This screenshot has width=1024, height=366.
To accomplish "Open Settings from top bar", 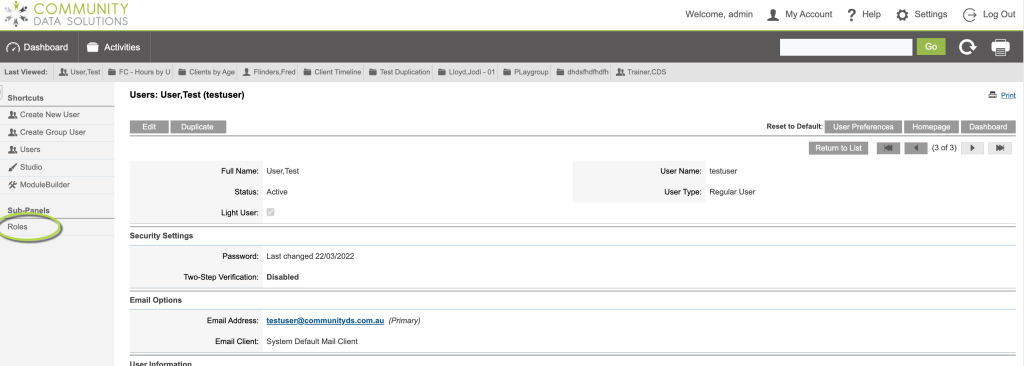I will coord(931,14).
